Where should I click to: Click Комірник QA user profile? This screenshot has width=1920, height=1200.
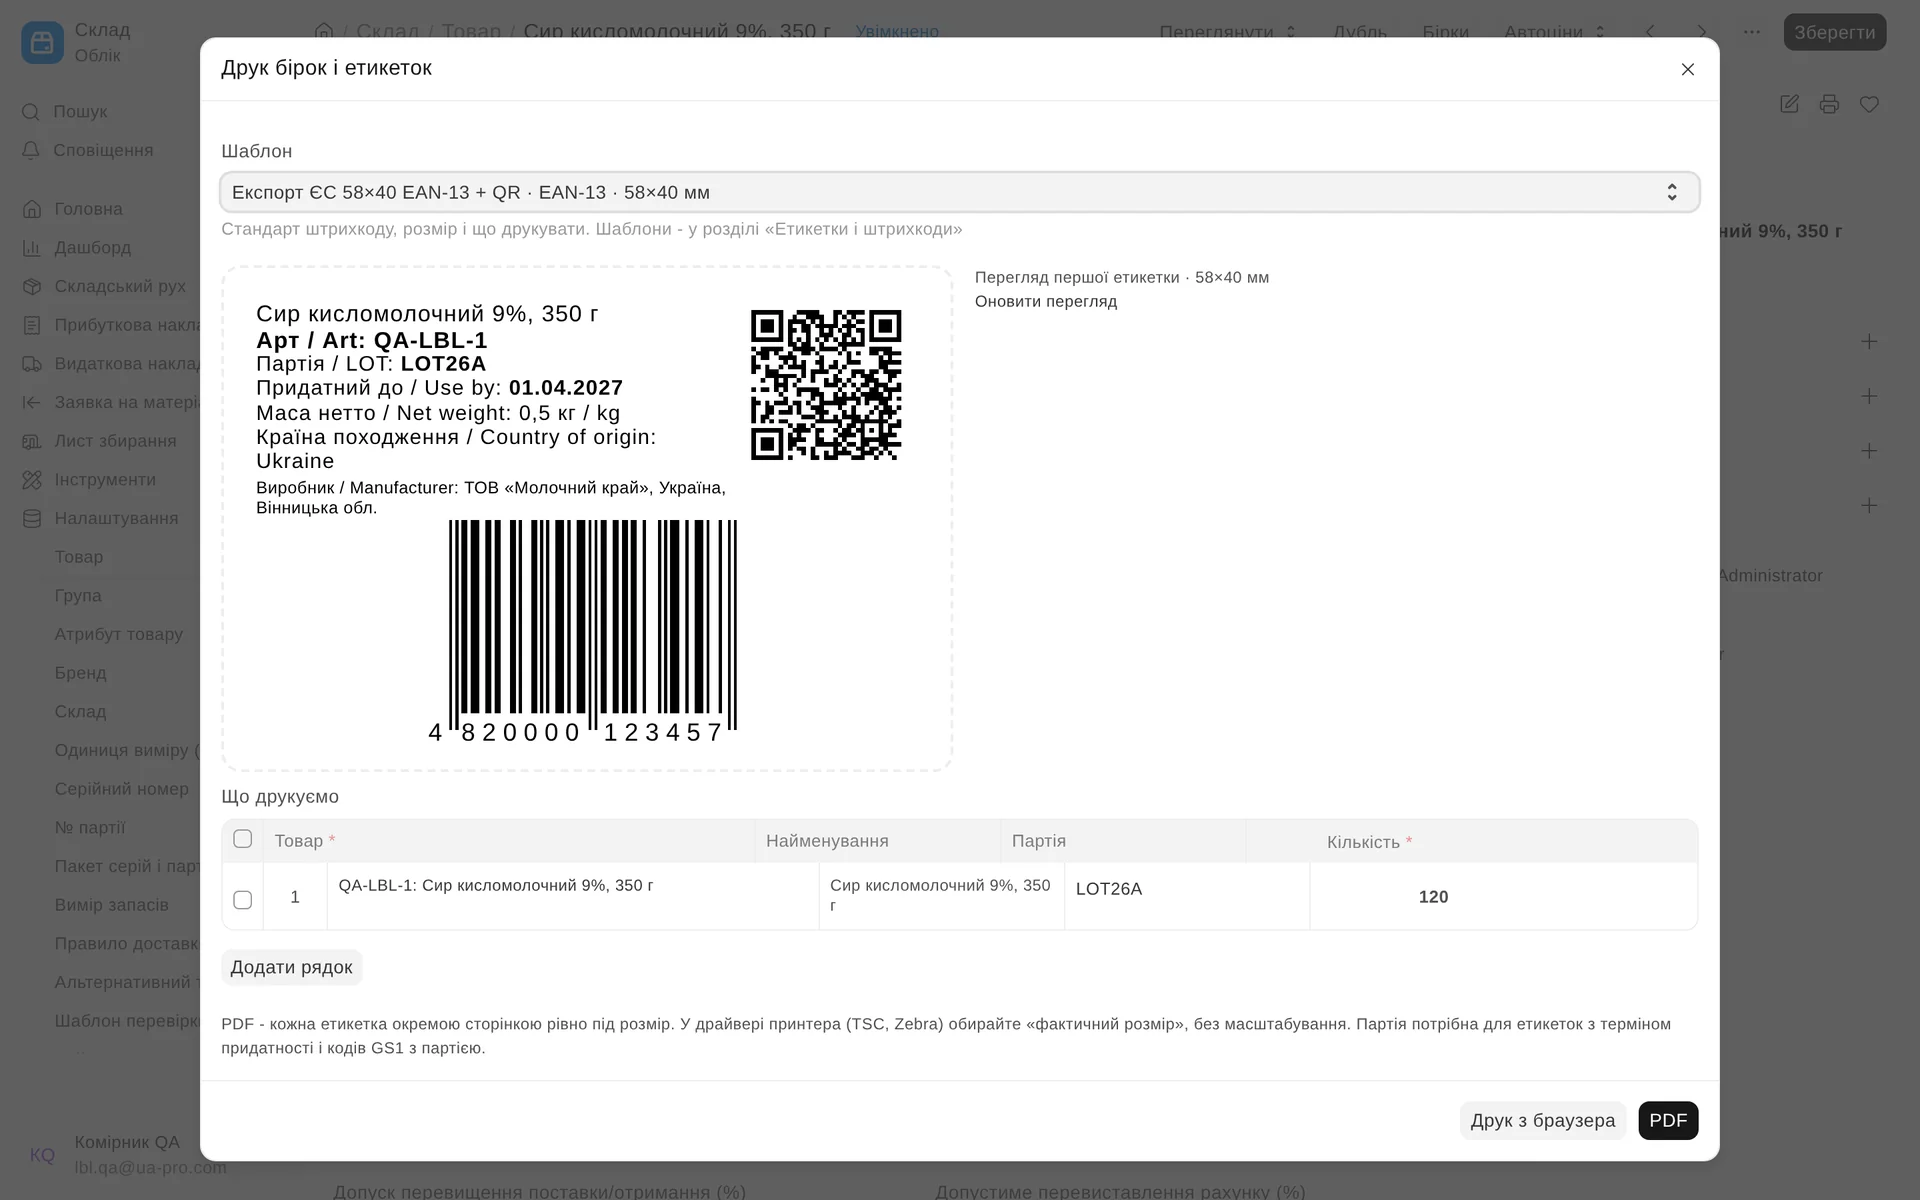point(126,1154)
